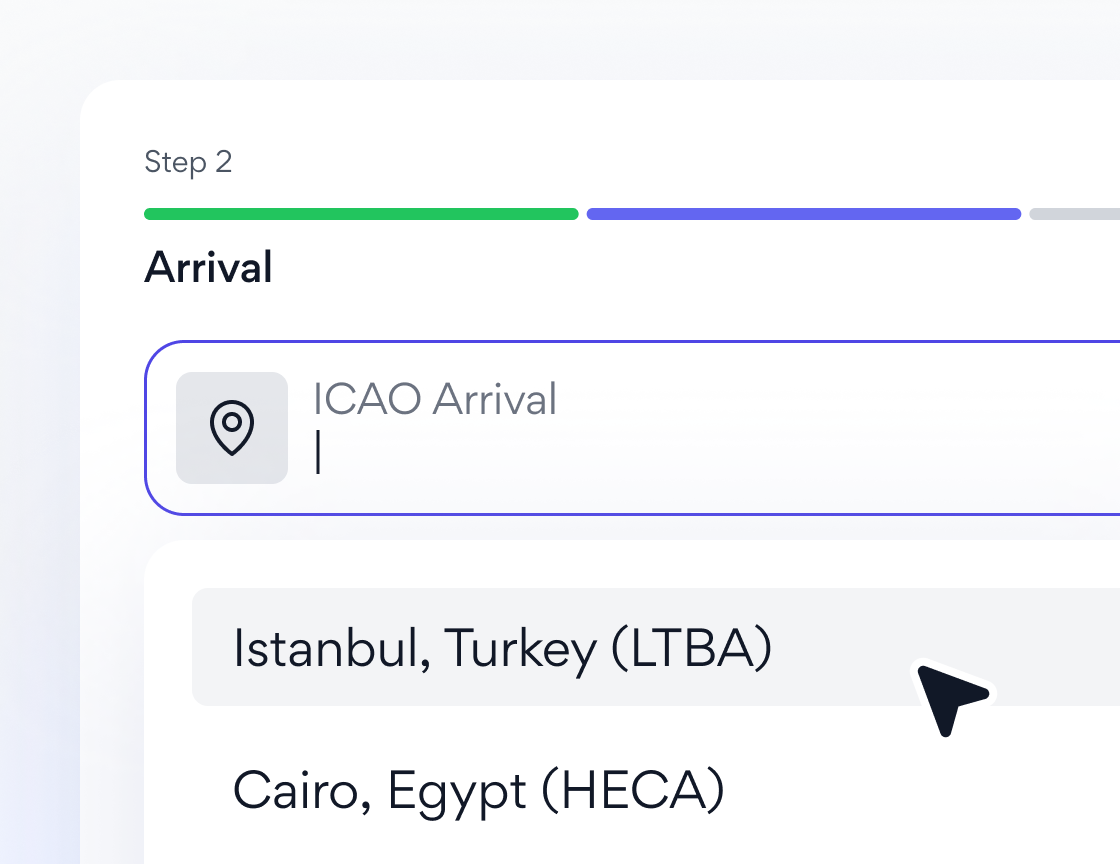Click the location pin icon
Image resolution: width=1120 pixels, height=864 pixels.
pos(232,428)
